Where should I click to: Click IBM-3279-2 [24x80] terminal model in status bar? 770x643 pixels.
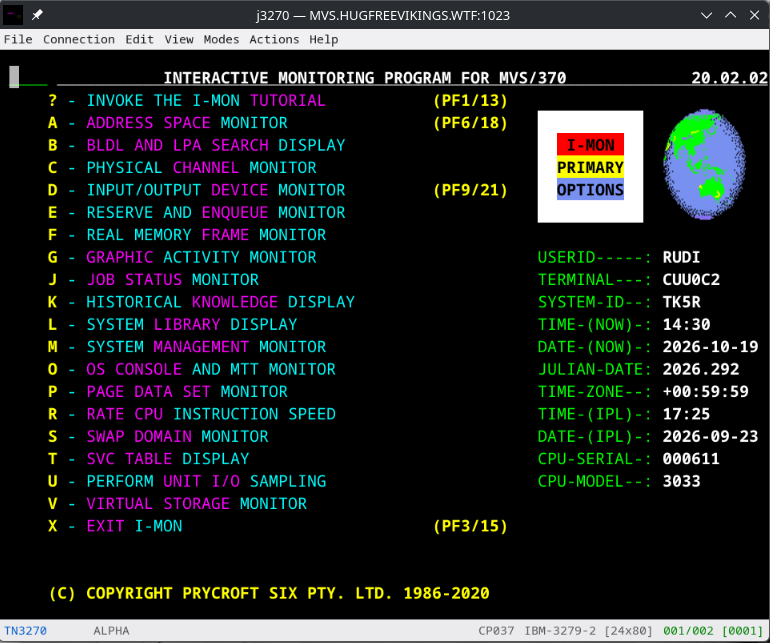coord(589,631)
